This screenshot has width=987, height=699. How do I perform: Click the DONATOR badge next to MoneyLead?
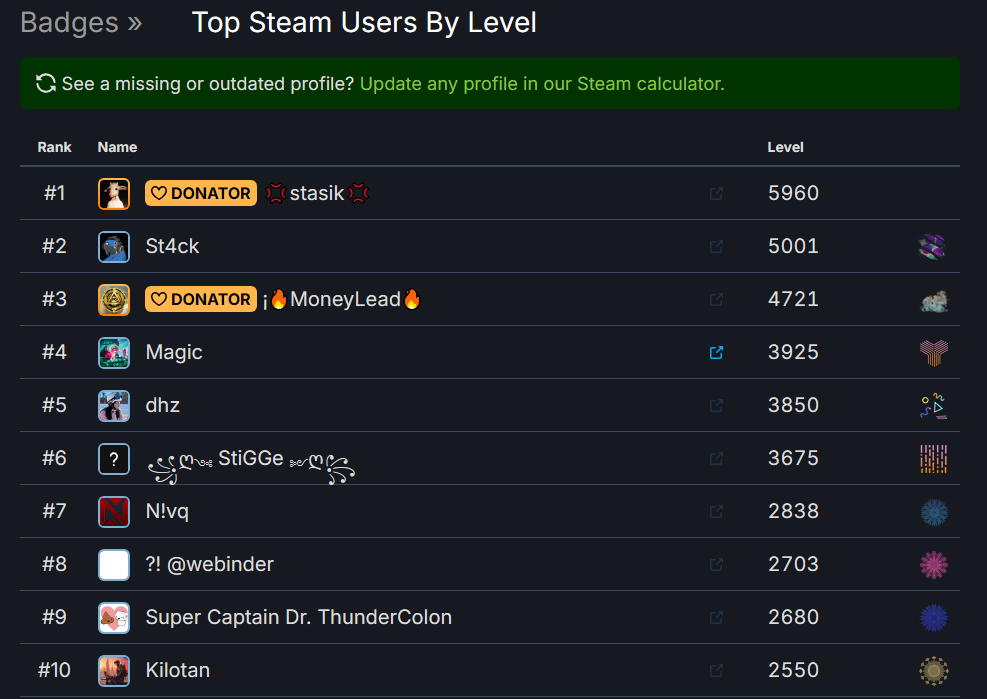pyautogui.click(x=200, y=299)
